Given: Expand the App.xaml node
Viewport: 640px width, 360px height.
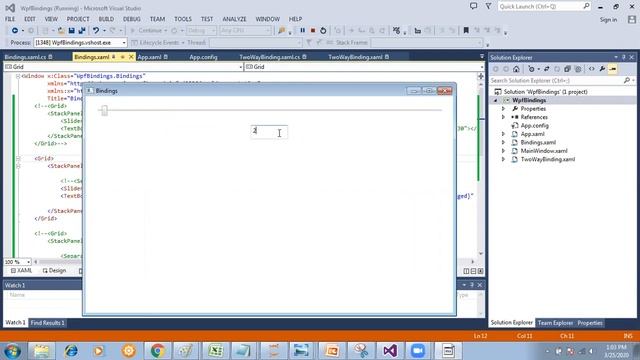Looking at the screenshot, I should coord(503,134).
